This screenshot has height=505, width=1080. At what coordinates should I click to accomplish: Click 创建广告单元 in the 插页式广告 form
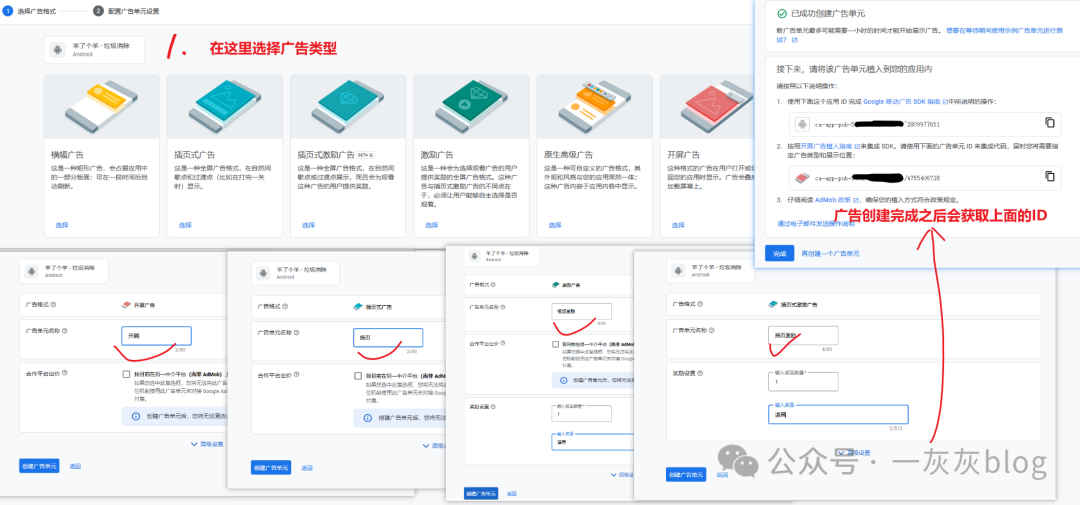click(x=271, y=467)
